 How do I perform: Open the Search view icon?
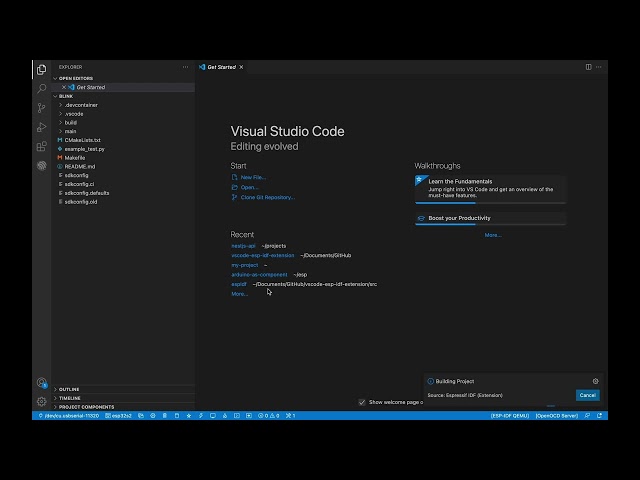click(x=41, y=89)
